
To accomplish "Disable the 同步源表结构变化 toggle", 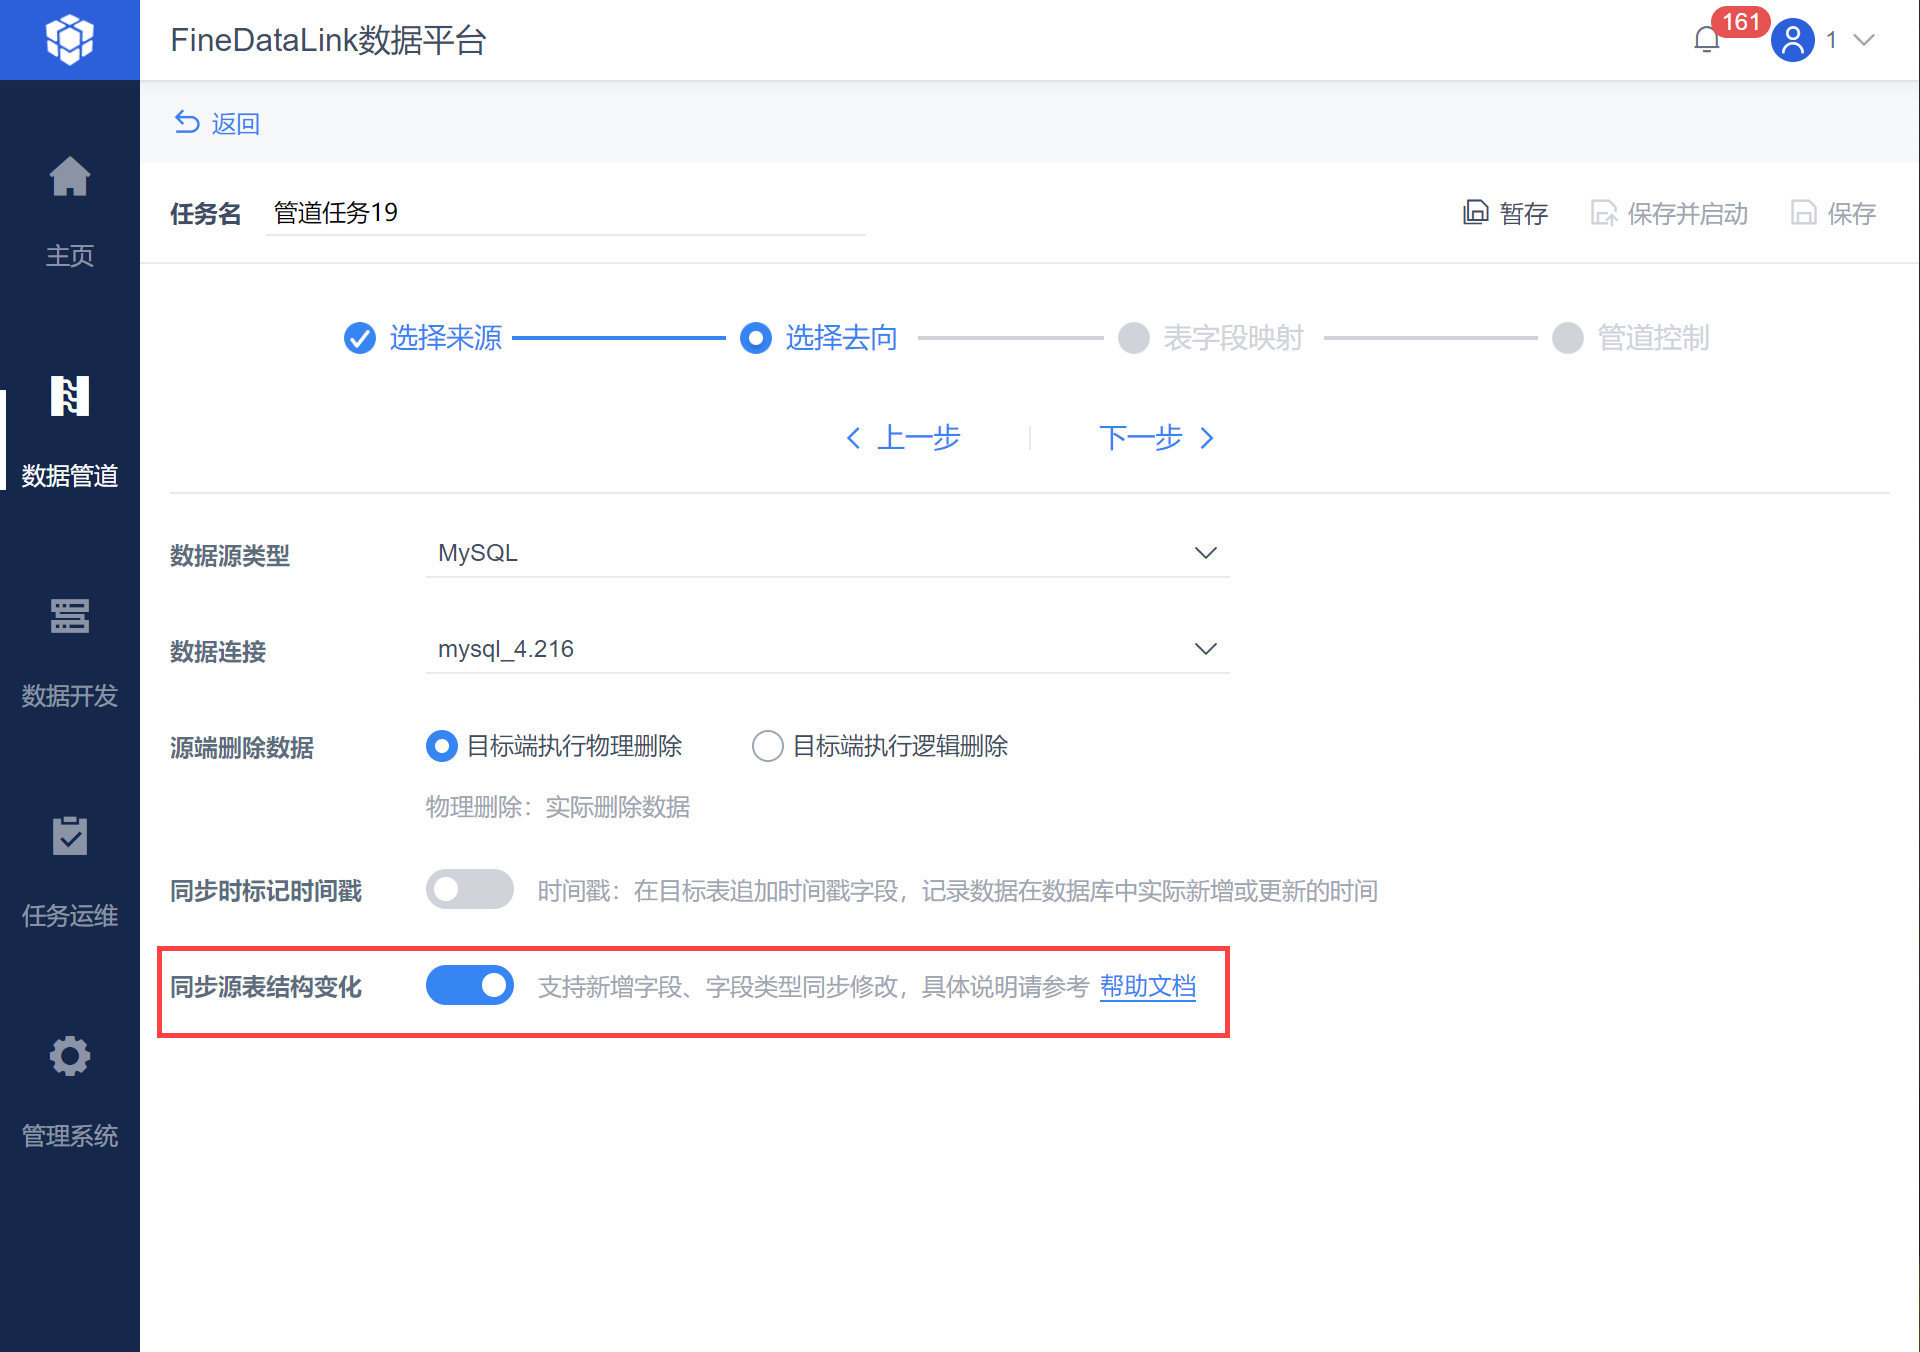I will click(x=469, y=986).
